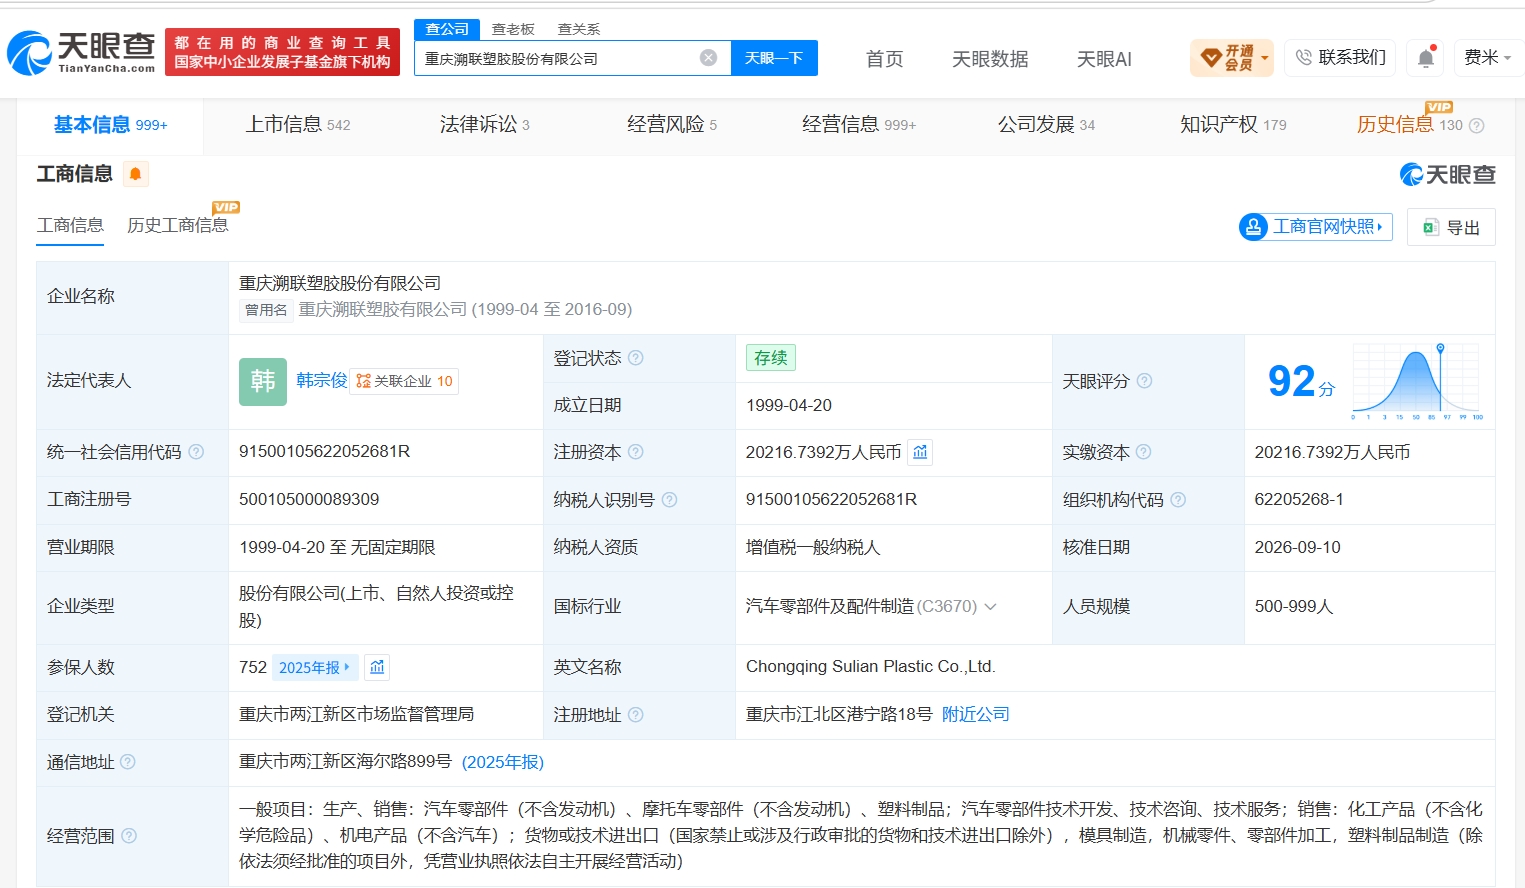This screenshot has height=888, width=1525.
Task: Click the 工商注册号 value 500105000089309
Action: point(309,499)
